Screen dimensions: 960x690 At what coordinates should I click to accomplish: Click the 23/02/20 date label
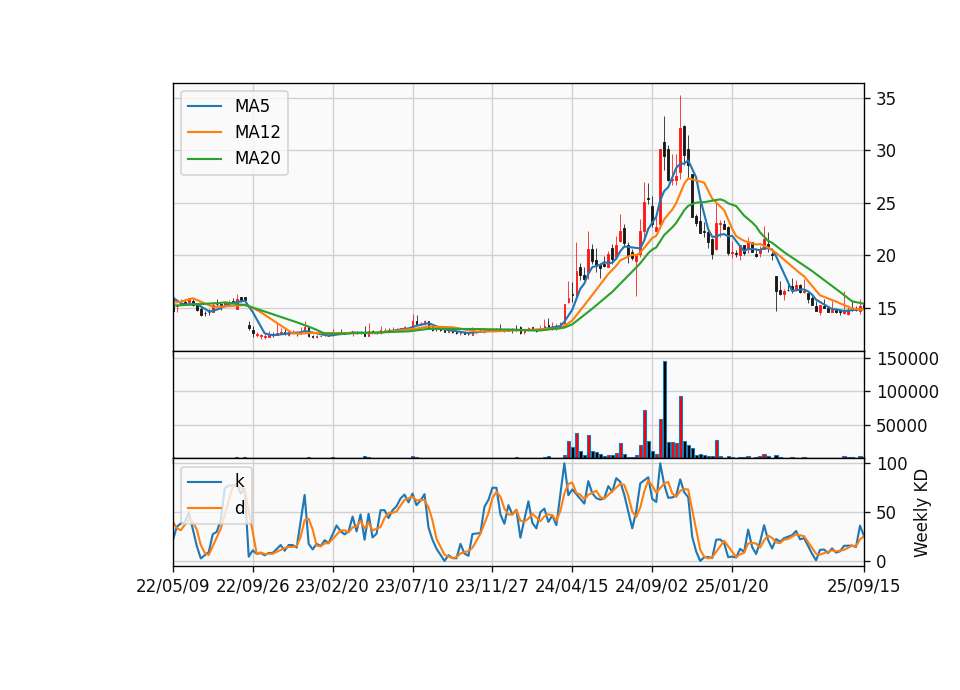332,586
